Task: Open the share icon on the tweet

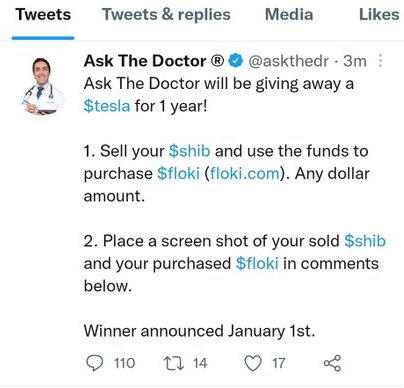Action: [332, 363]
